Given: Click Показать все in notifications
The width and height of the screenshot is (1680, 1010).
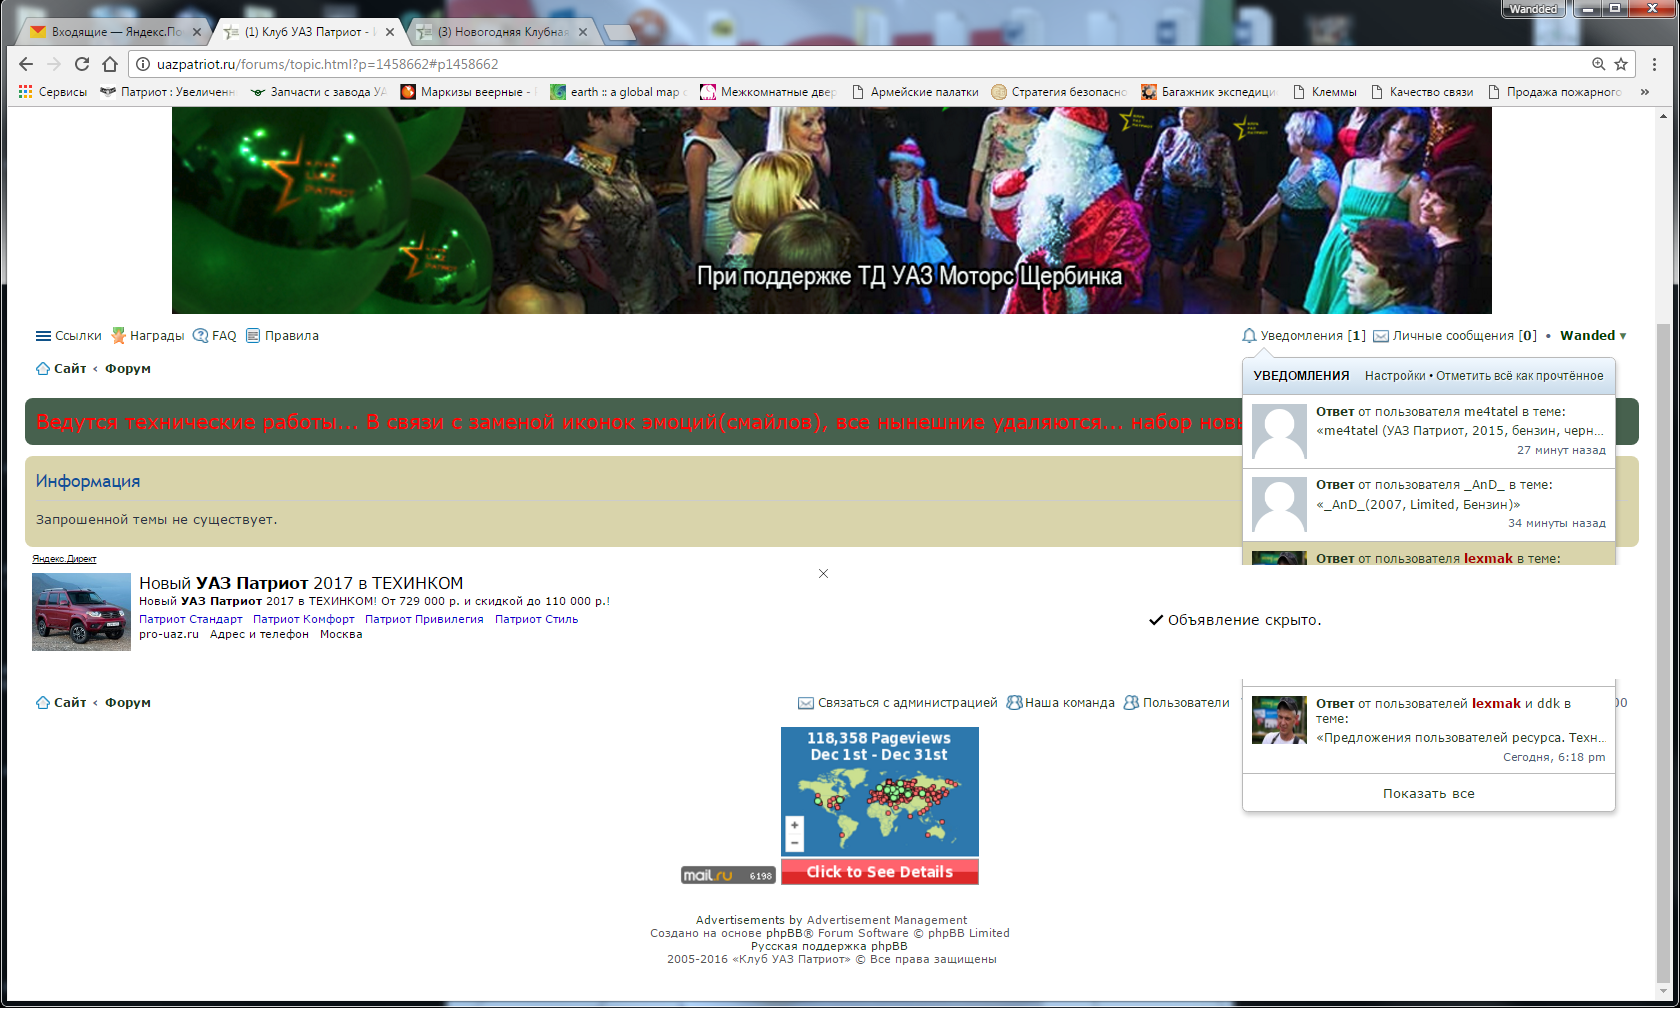Looking at the screenshot, I should point(1428,794).
